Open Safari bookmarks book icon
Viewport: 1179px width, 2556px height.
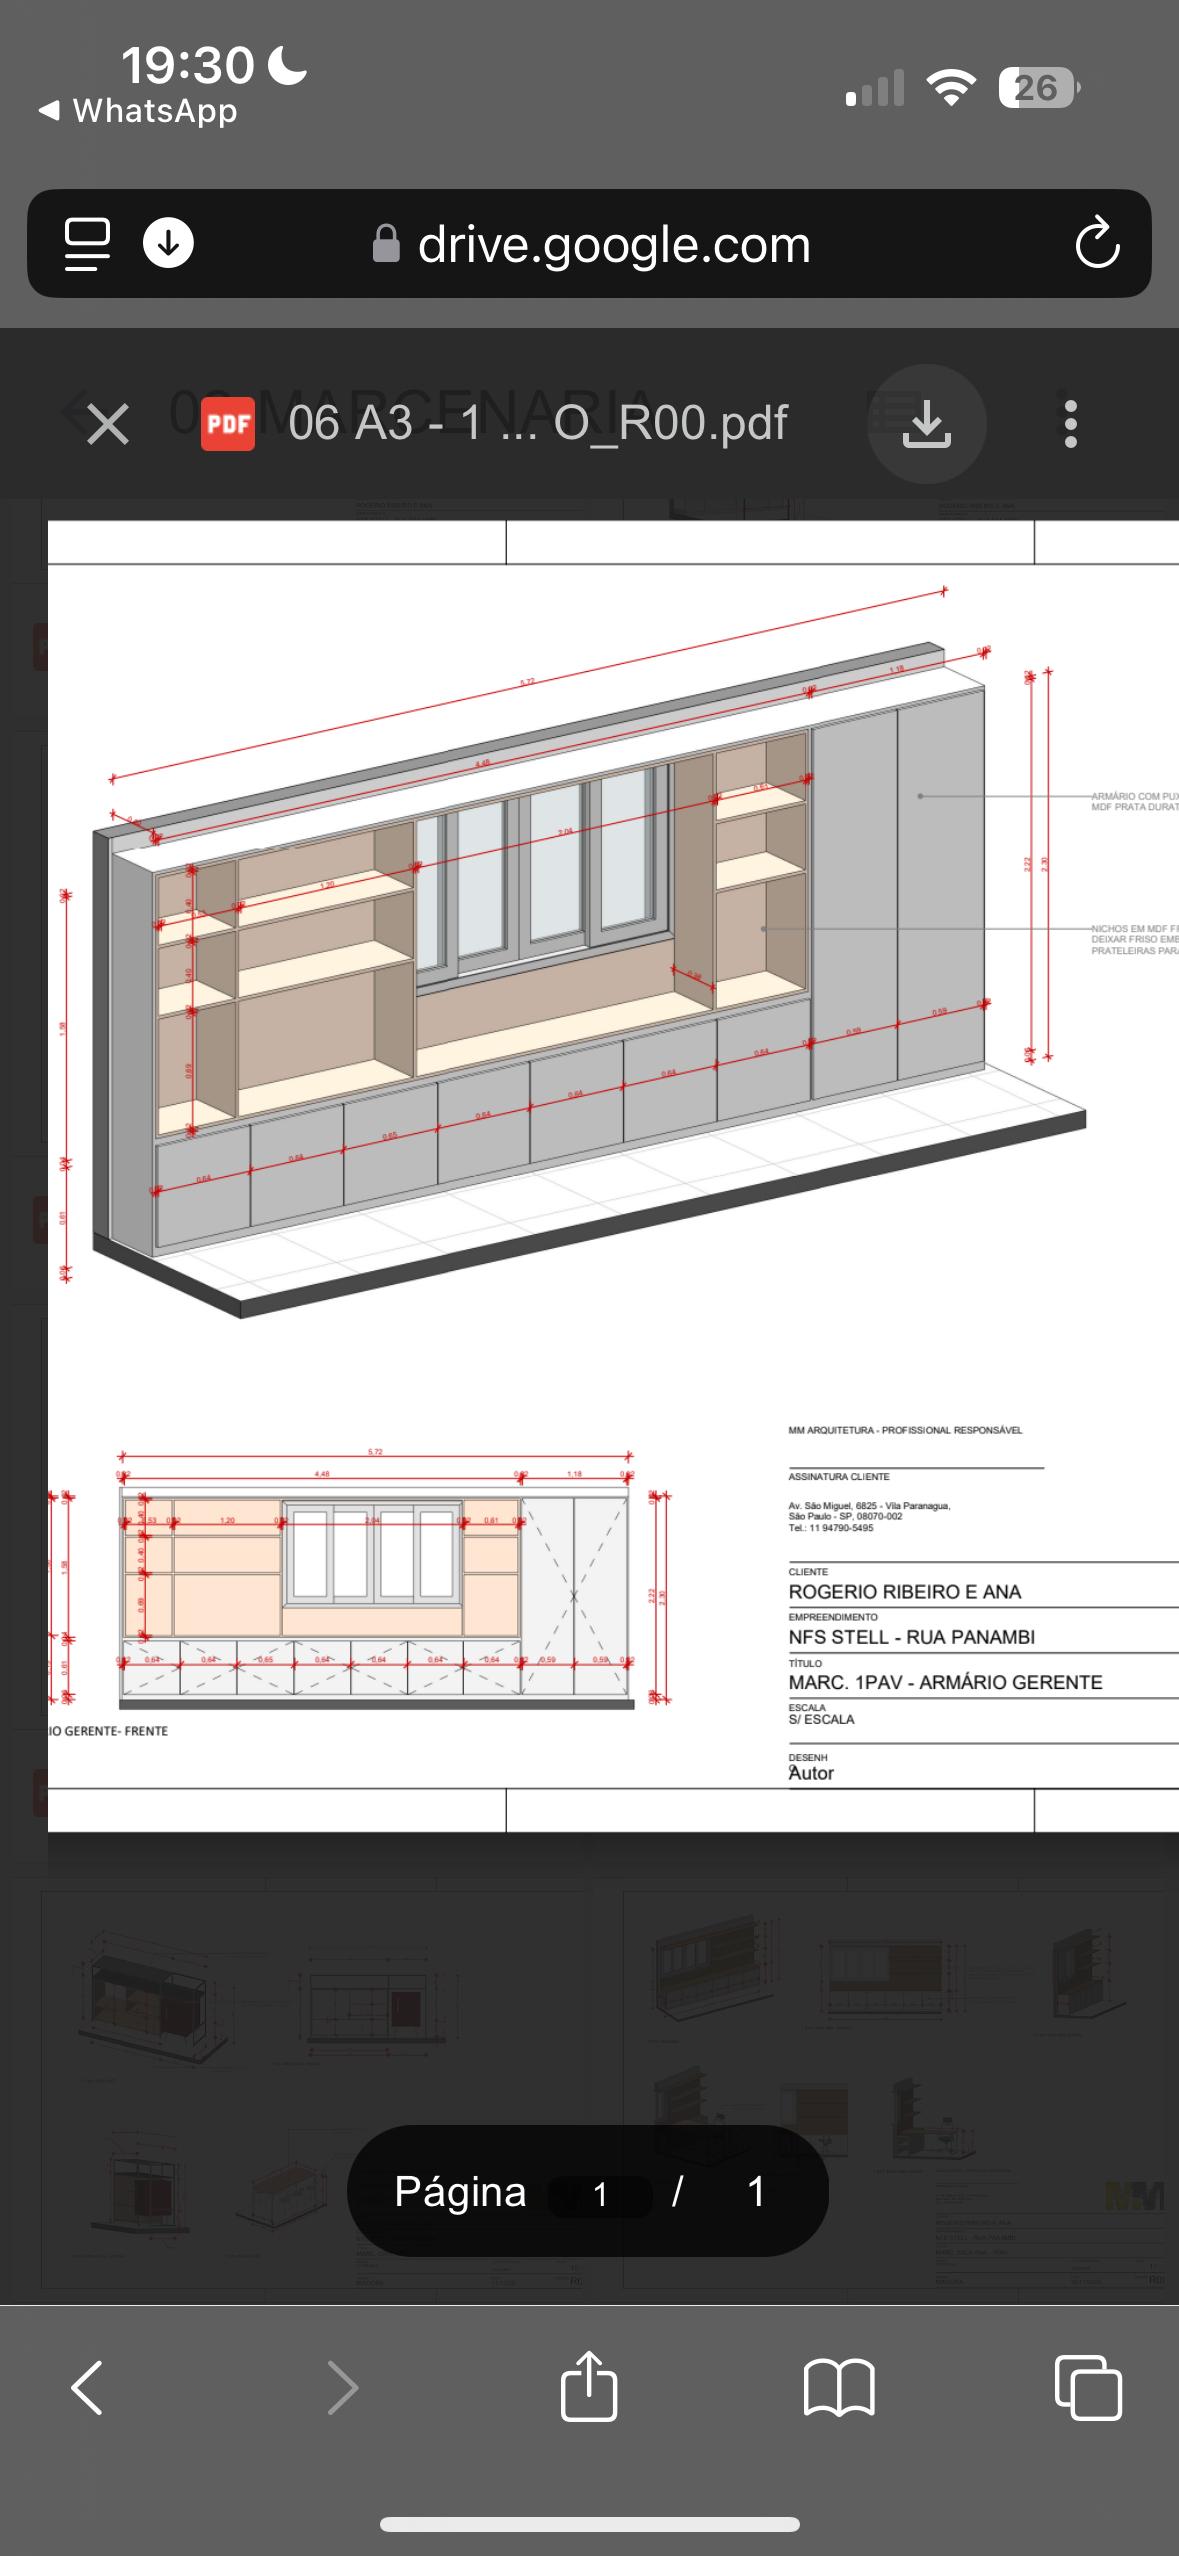click(838, 2388)
